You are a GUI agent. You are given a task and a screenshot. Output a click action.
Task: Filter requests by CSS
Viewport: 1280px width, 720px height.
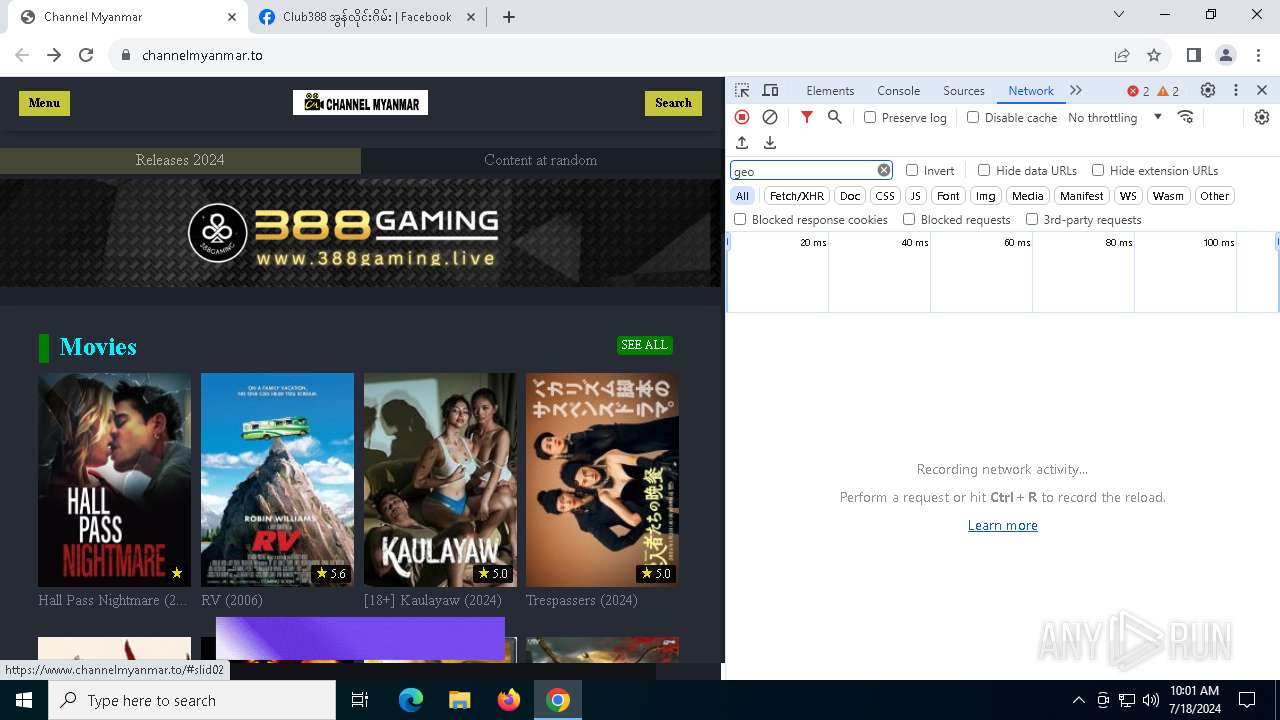coord(885,196)
